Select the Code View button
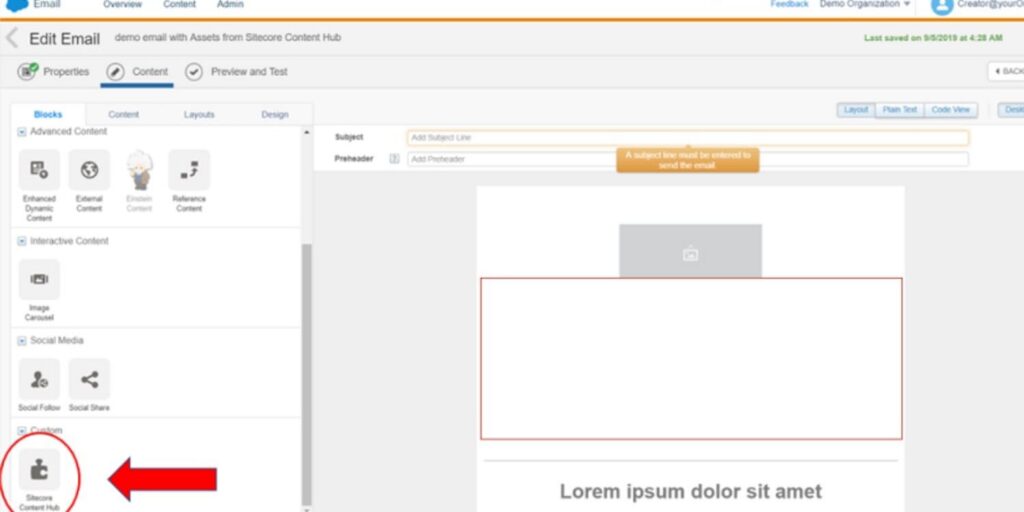The image size is (1024, 512). [x=951, y=110]
